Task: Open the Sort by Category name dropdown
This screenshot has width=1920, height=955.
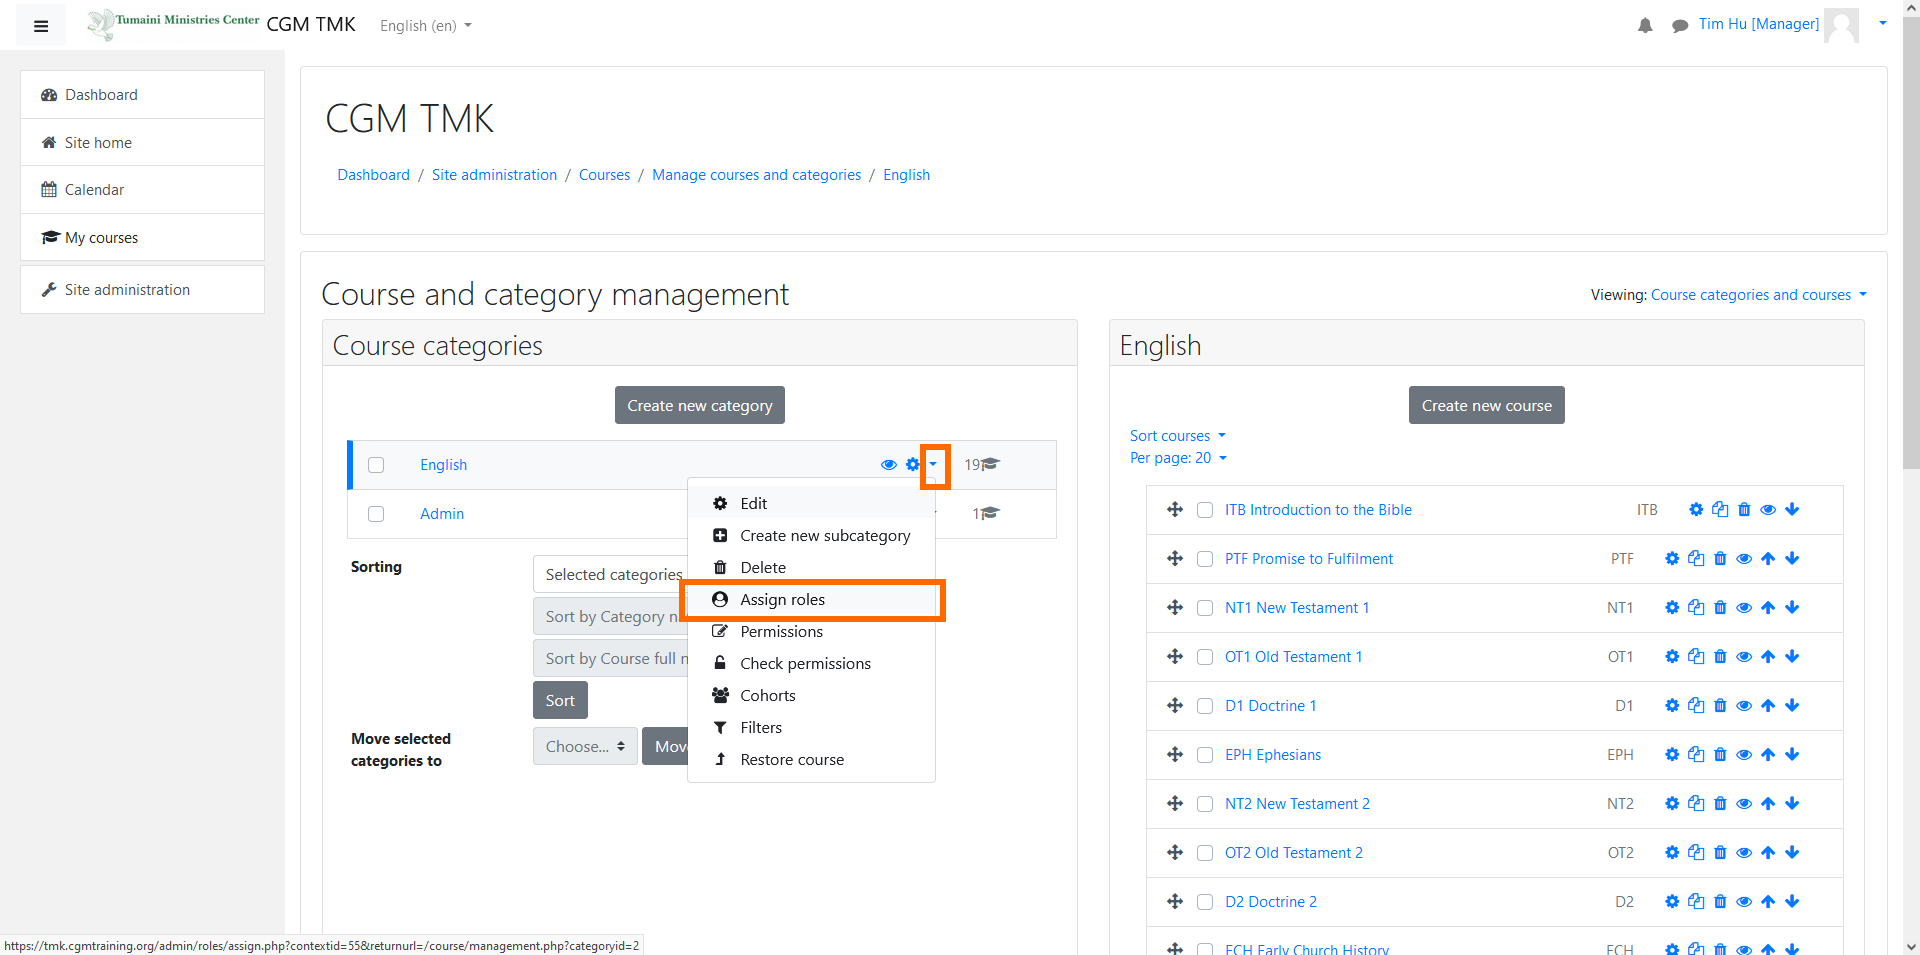Action: pyautogui.click(x=610, y=617)
